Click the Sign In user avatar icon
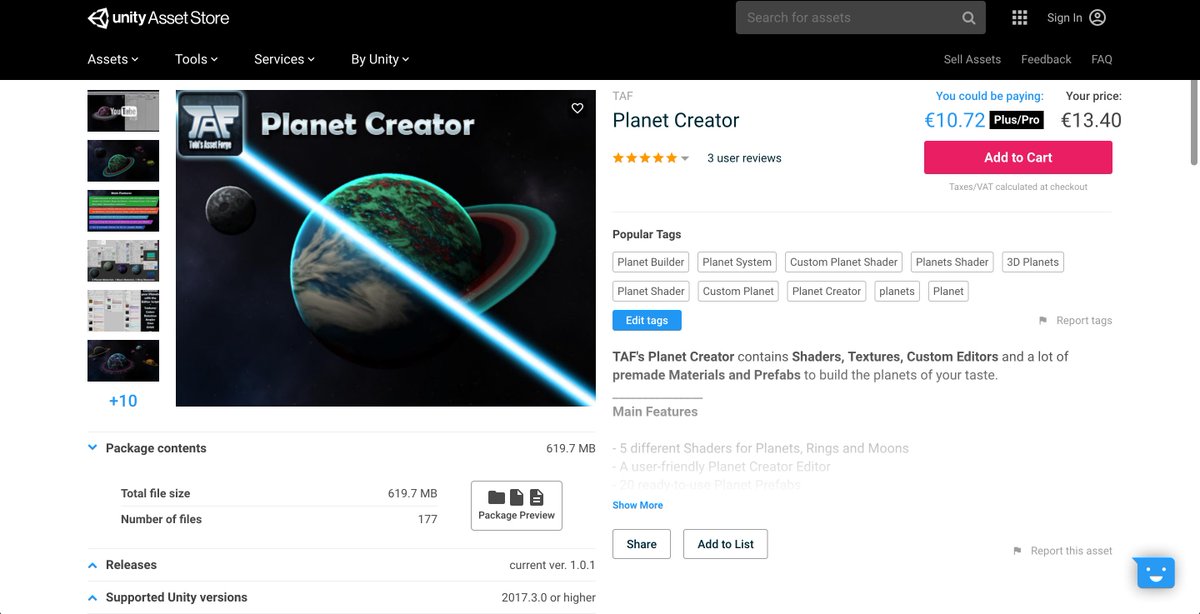 tap(1097, 18)
